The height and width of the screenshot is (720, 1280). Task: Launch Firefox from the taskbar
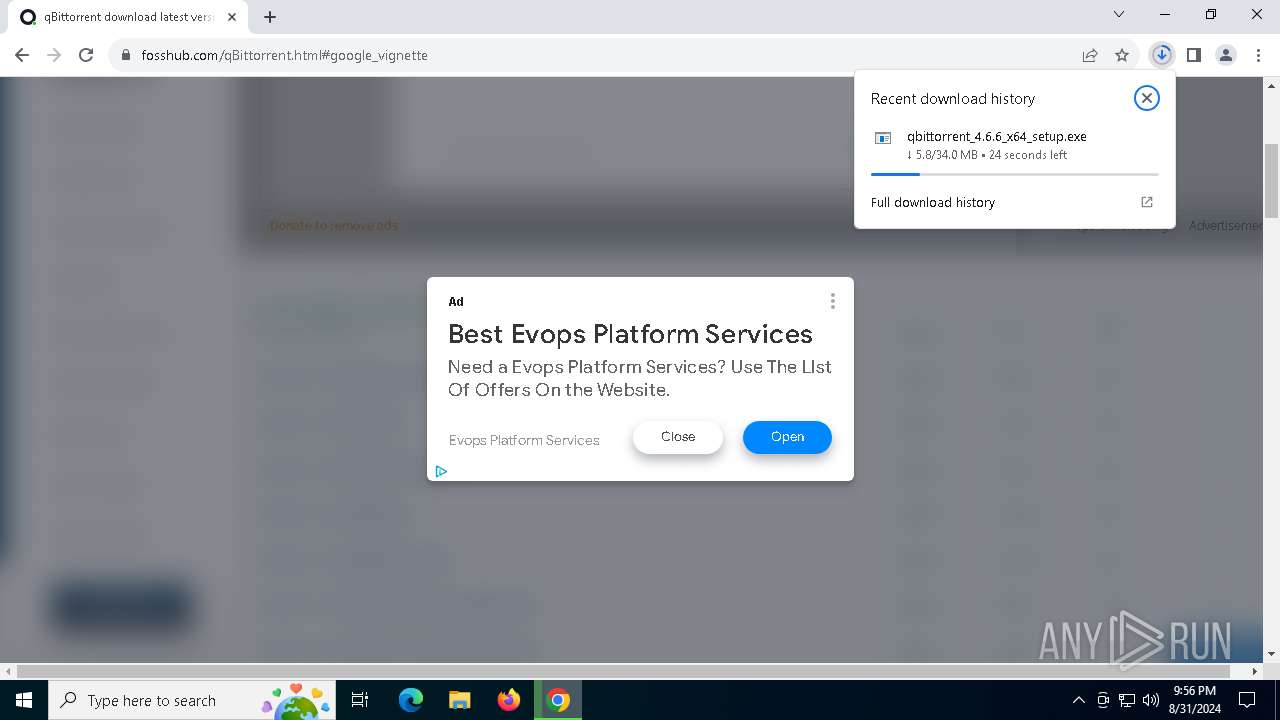click(x=509, y=700)
